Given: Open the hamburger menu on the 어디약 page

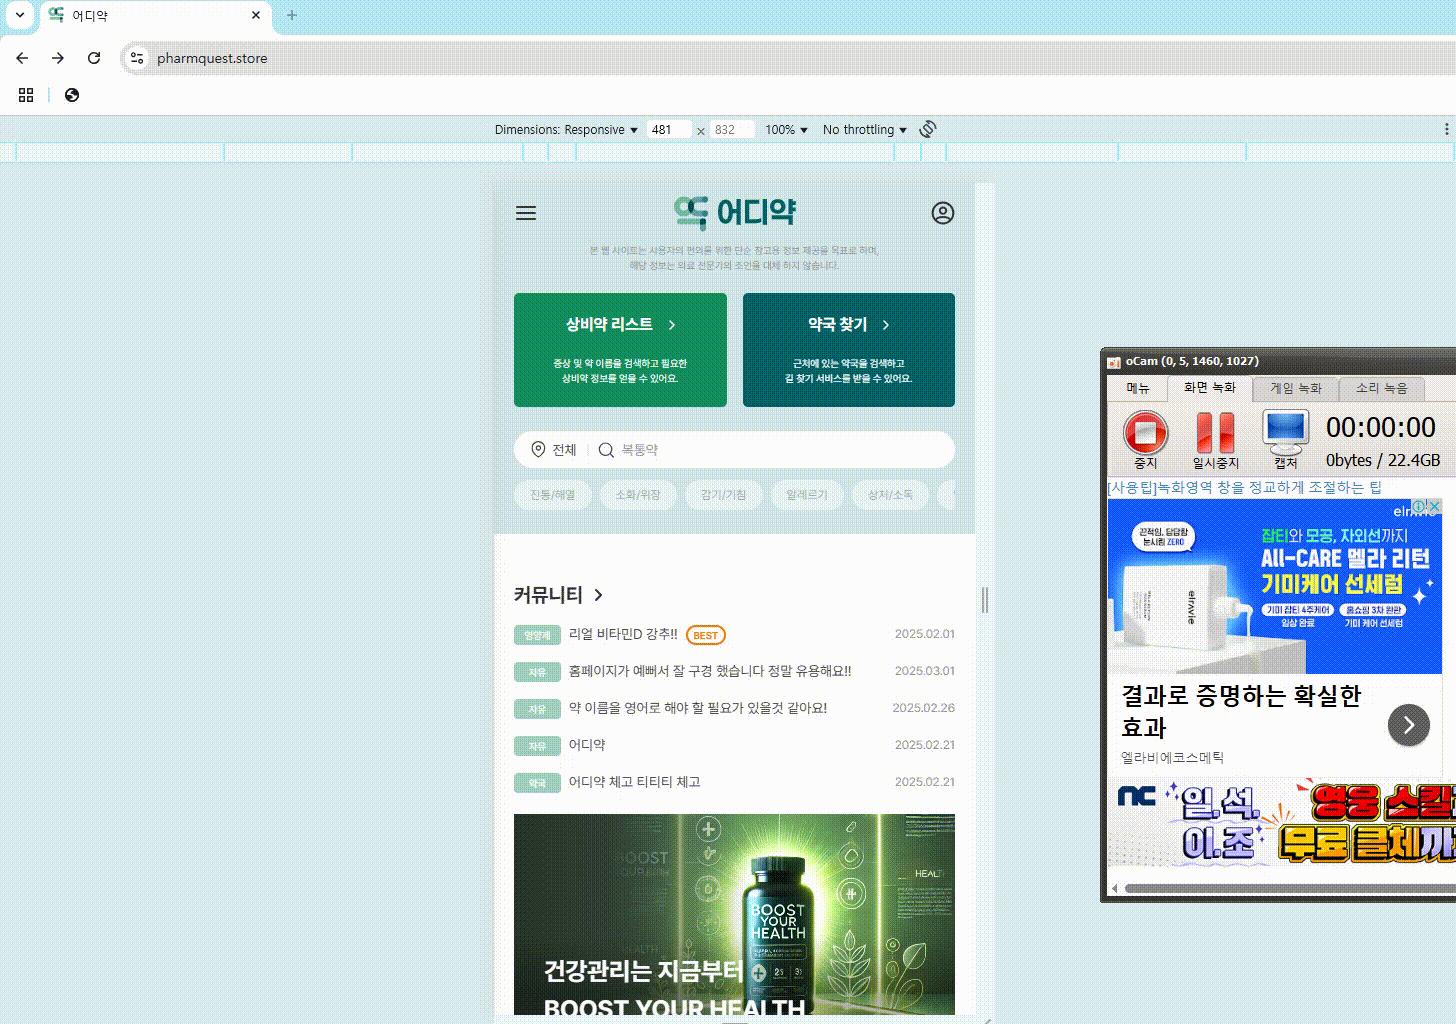Looking at the screenshot, I should click(x=526, y=213).
